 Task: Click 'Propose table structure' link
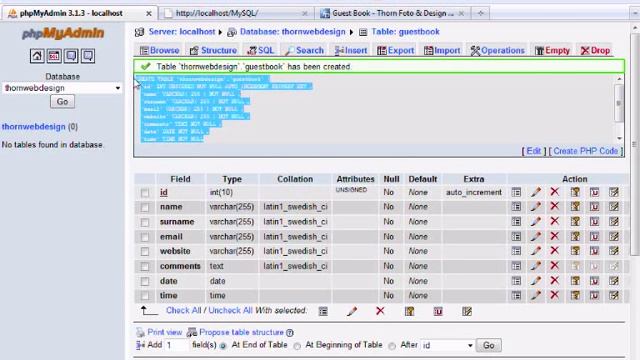point(241,332)
